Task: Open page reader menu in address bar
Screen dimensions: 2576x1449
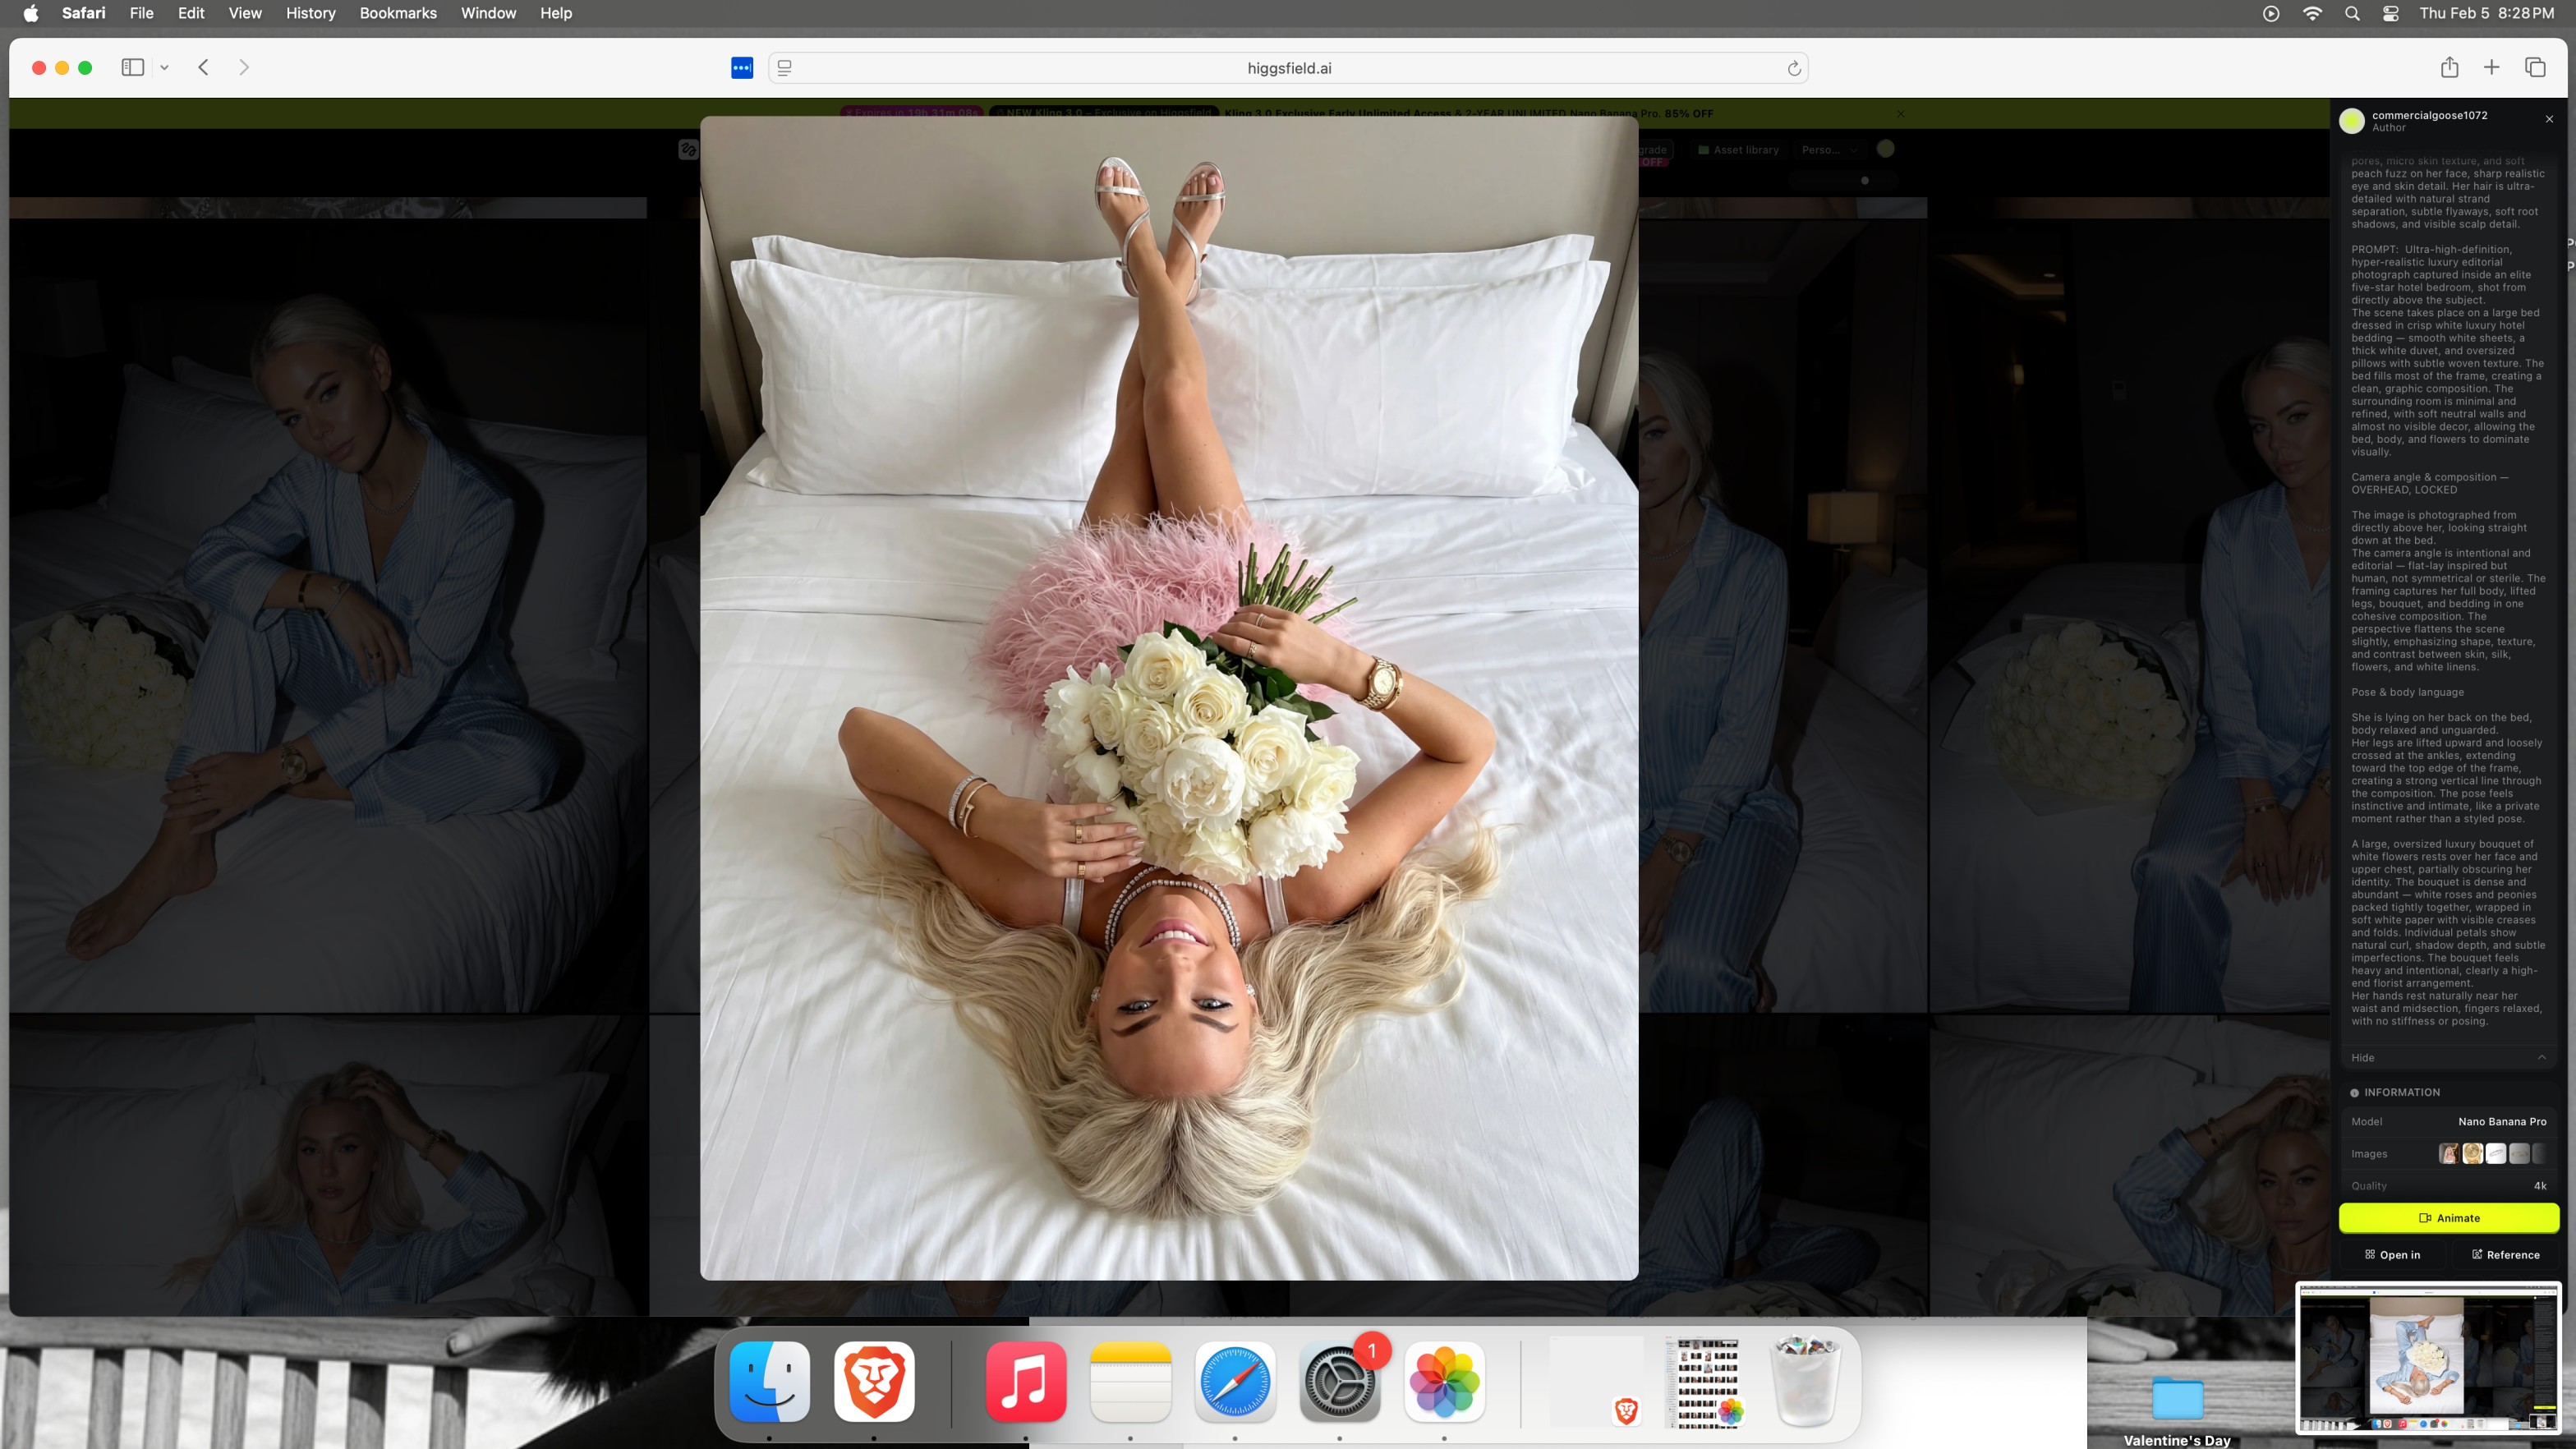Action: click(785, 68)
